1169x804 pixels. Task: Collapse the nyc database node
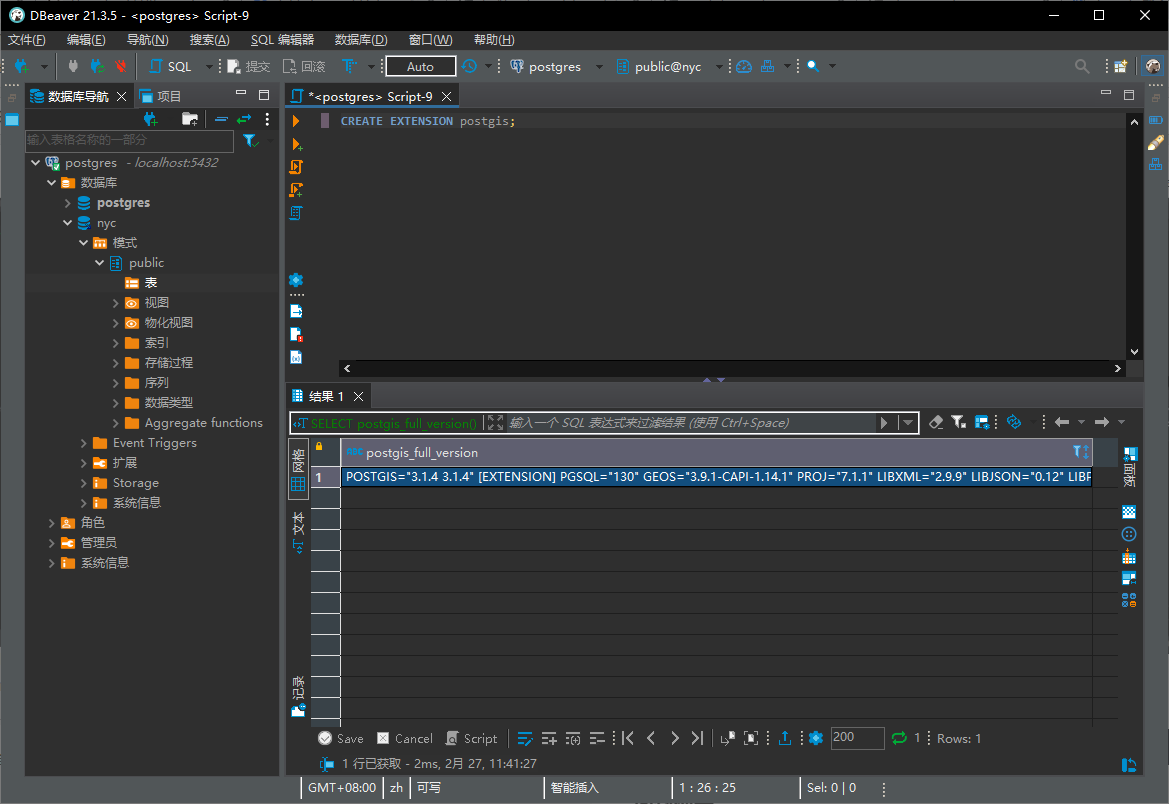tap(68, 222)
